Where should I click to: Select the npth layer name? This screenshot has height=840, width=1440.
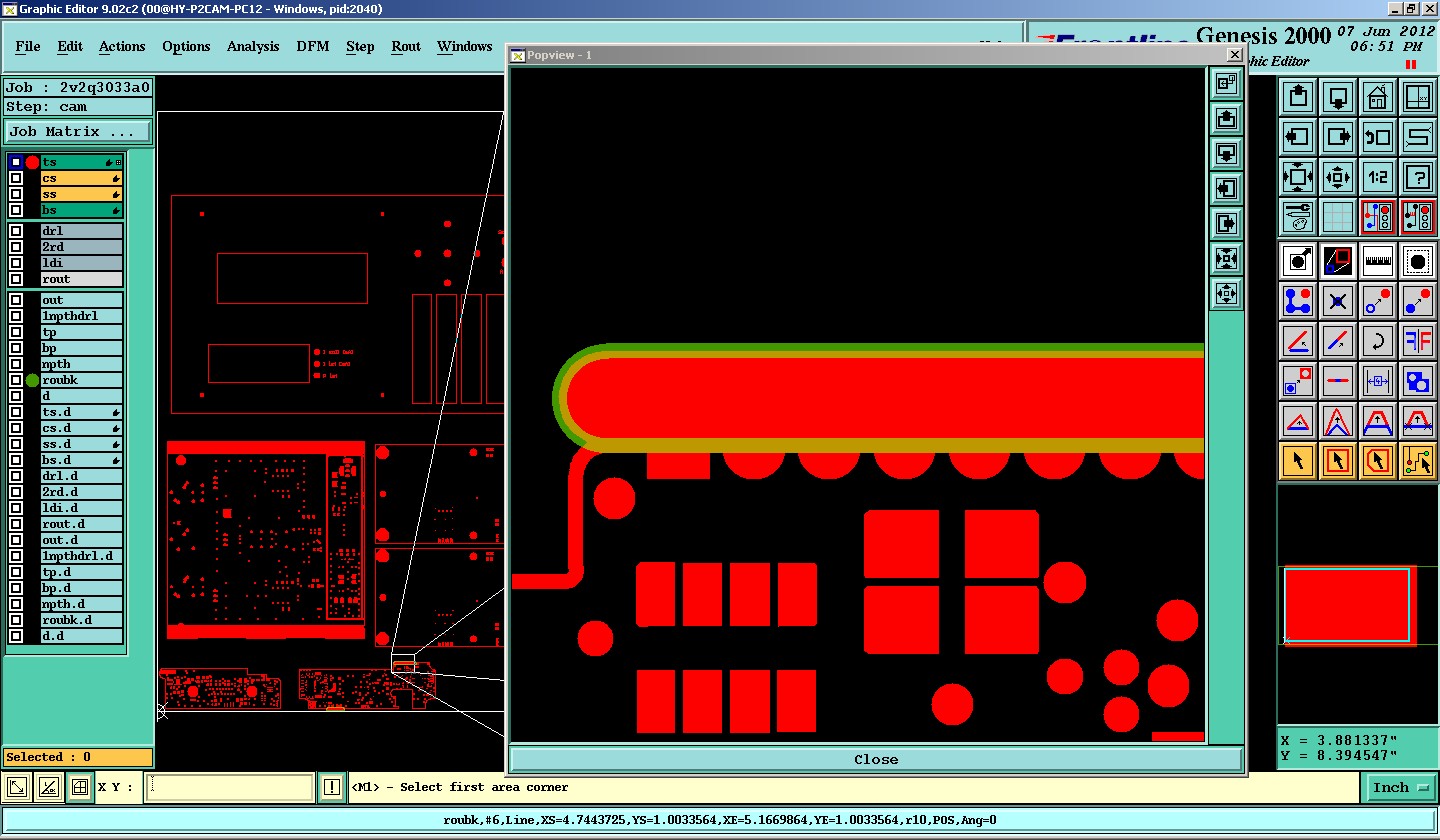coord(81,364)
